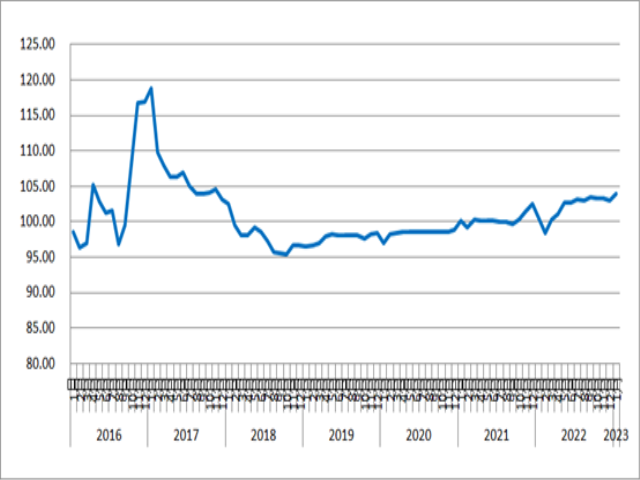Viewport: 640px width, 480px height.
Task: Select the 2019 year label
Action: pyautogui.click(x=341, y=435)
